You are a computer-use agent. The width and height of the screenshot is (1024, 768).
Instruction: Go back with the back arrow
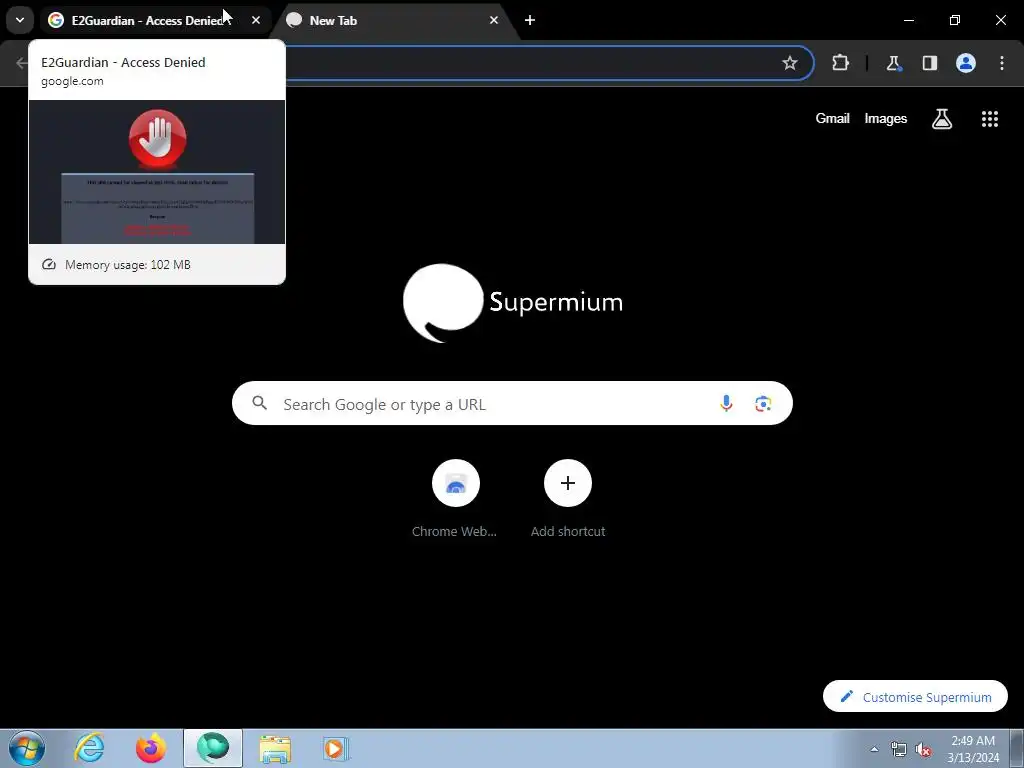coord(21,63)
